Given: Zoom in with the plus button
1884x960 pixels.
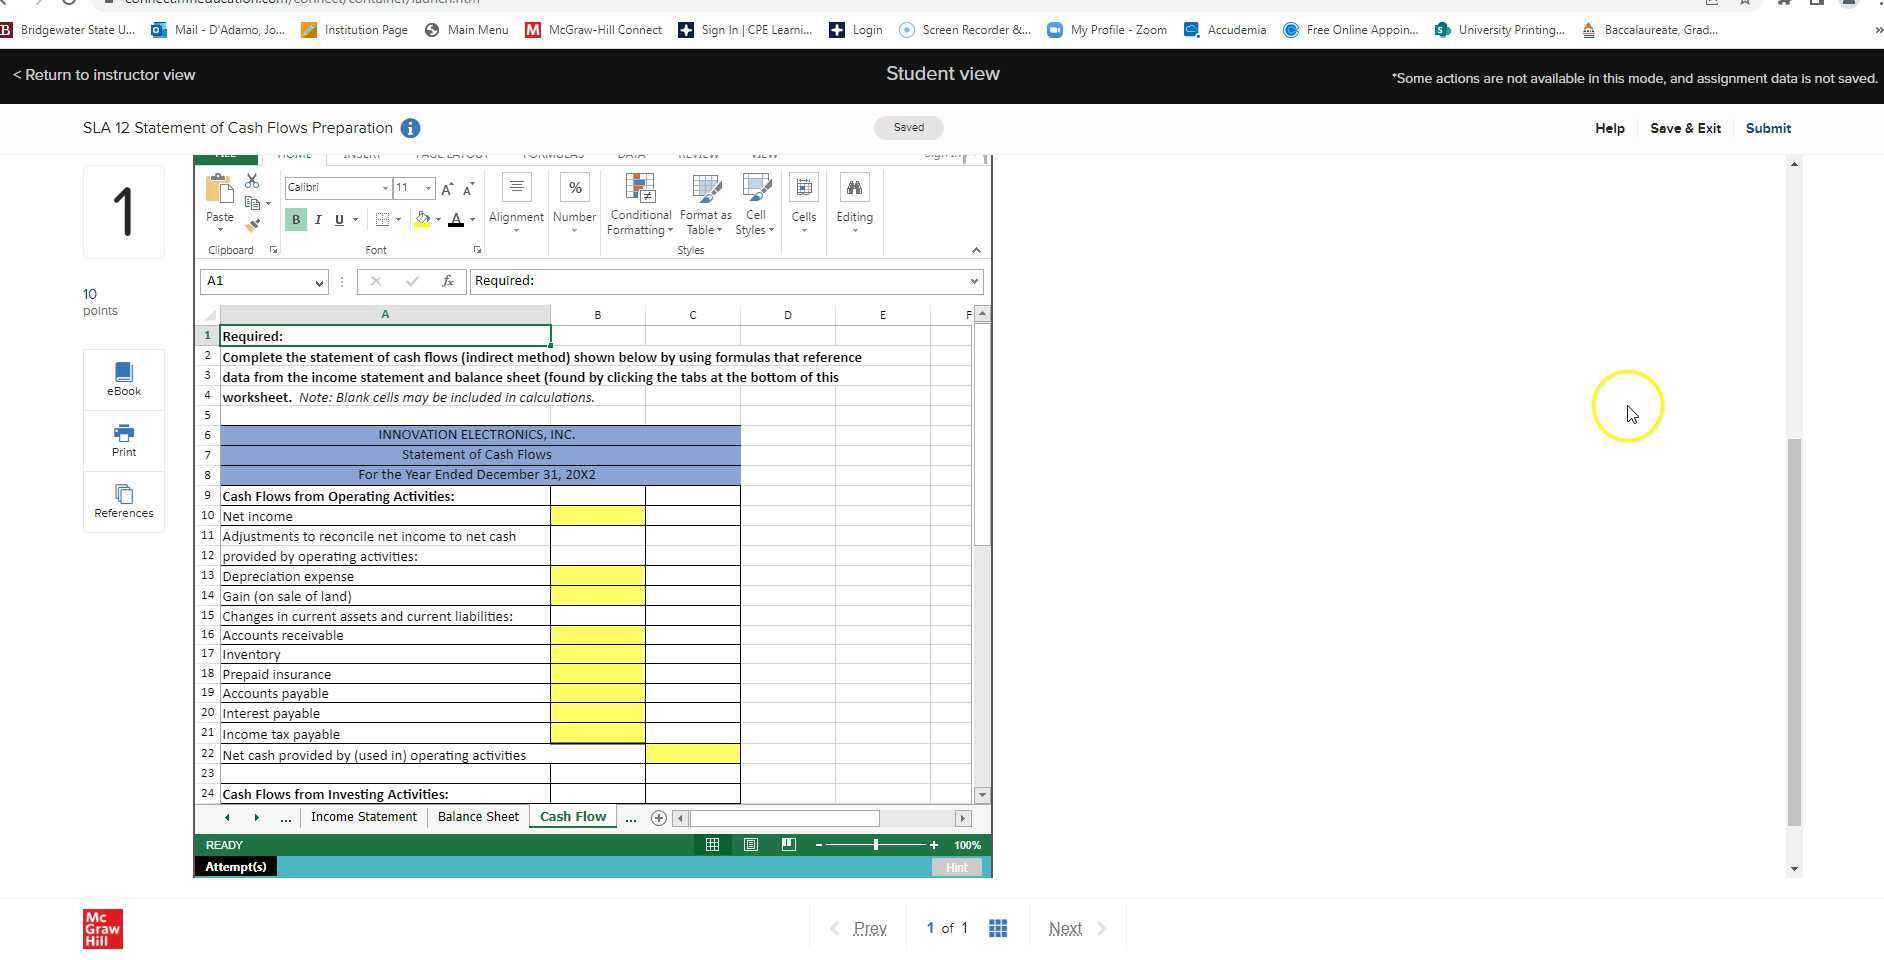Looking at the screenshot, I should [933, 845].
